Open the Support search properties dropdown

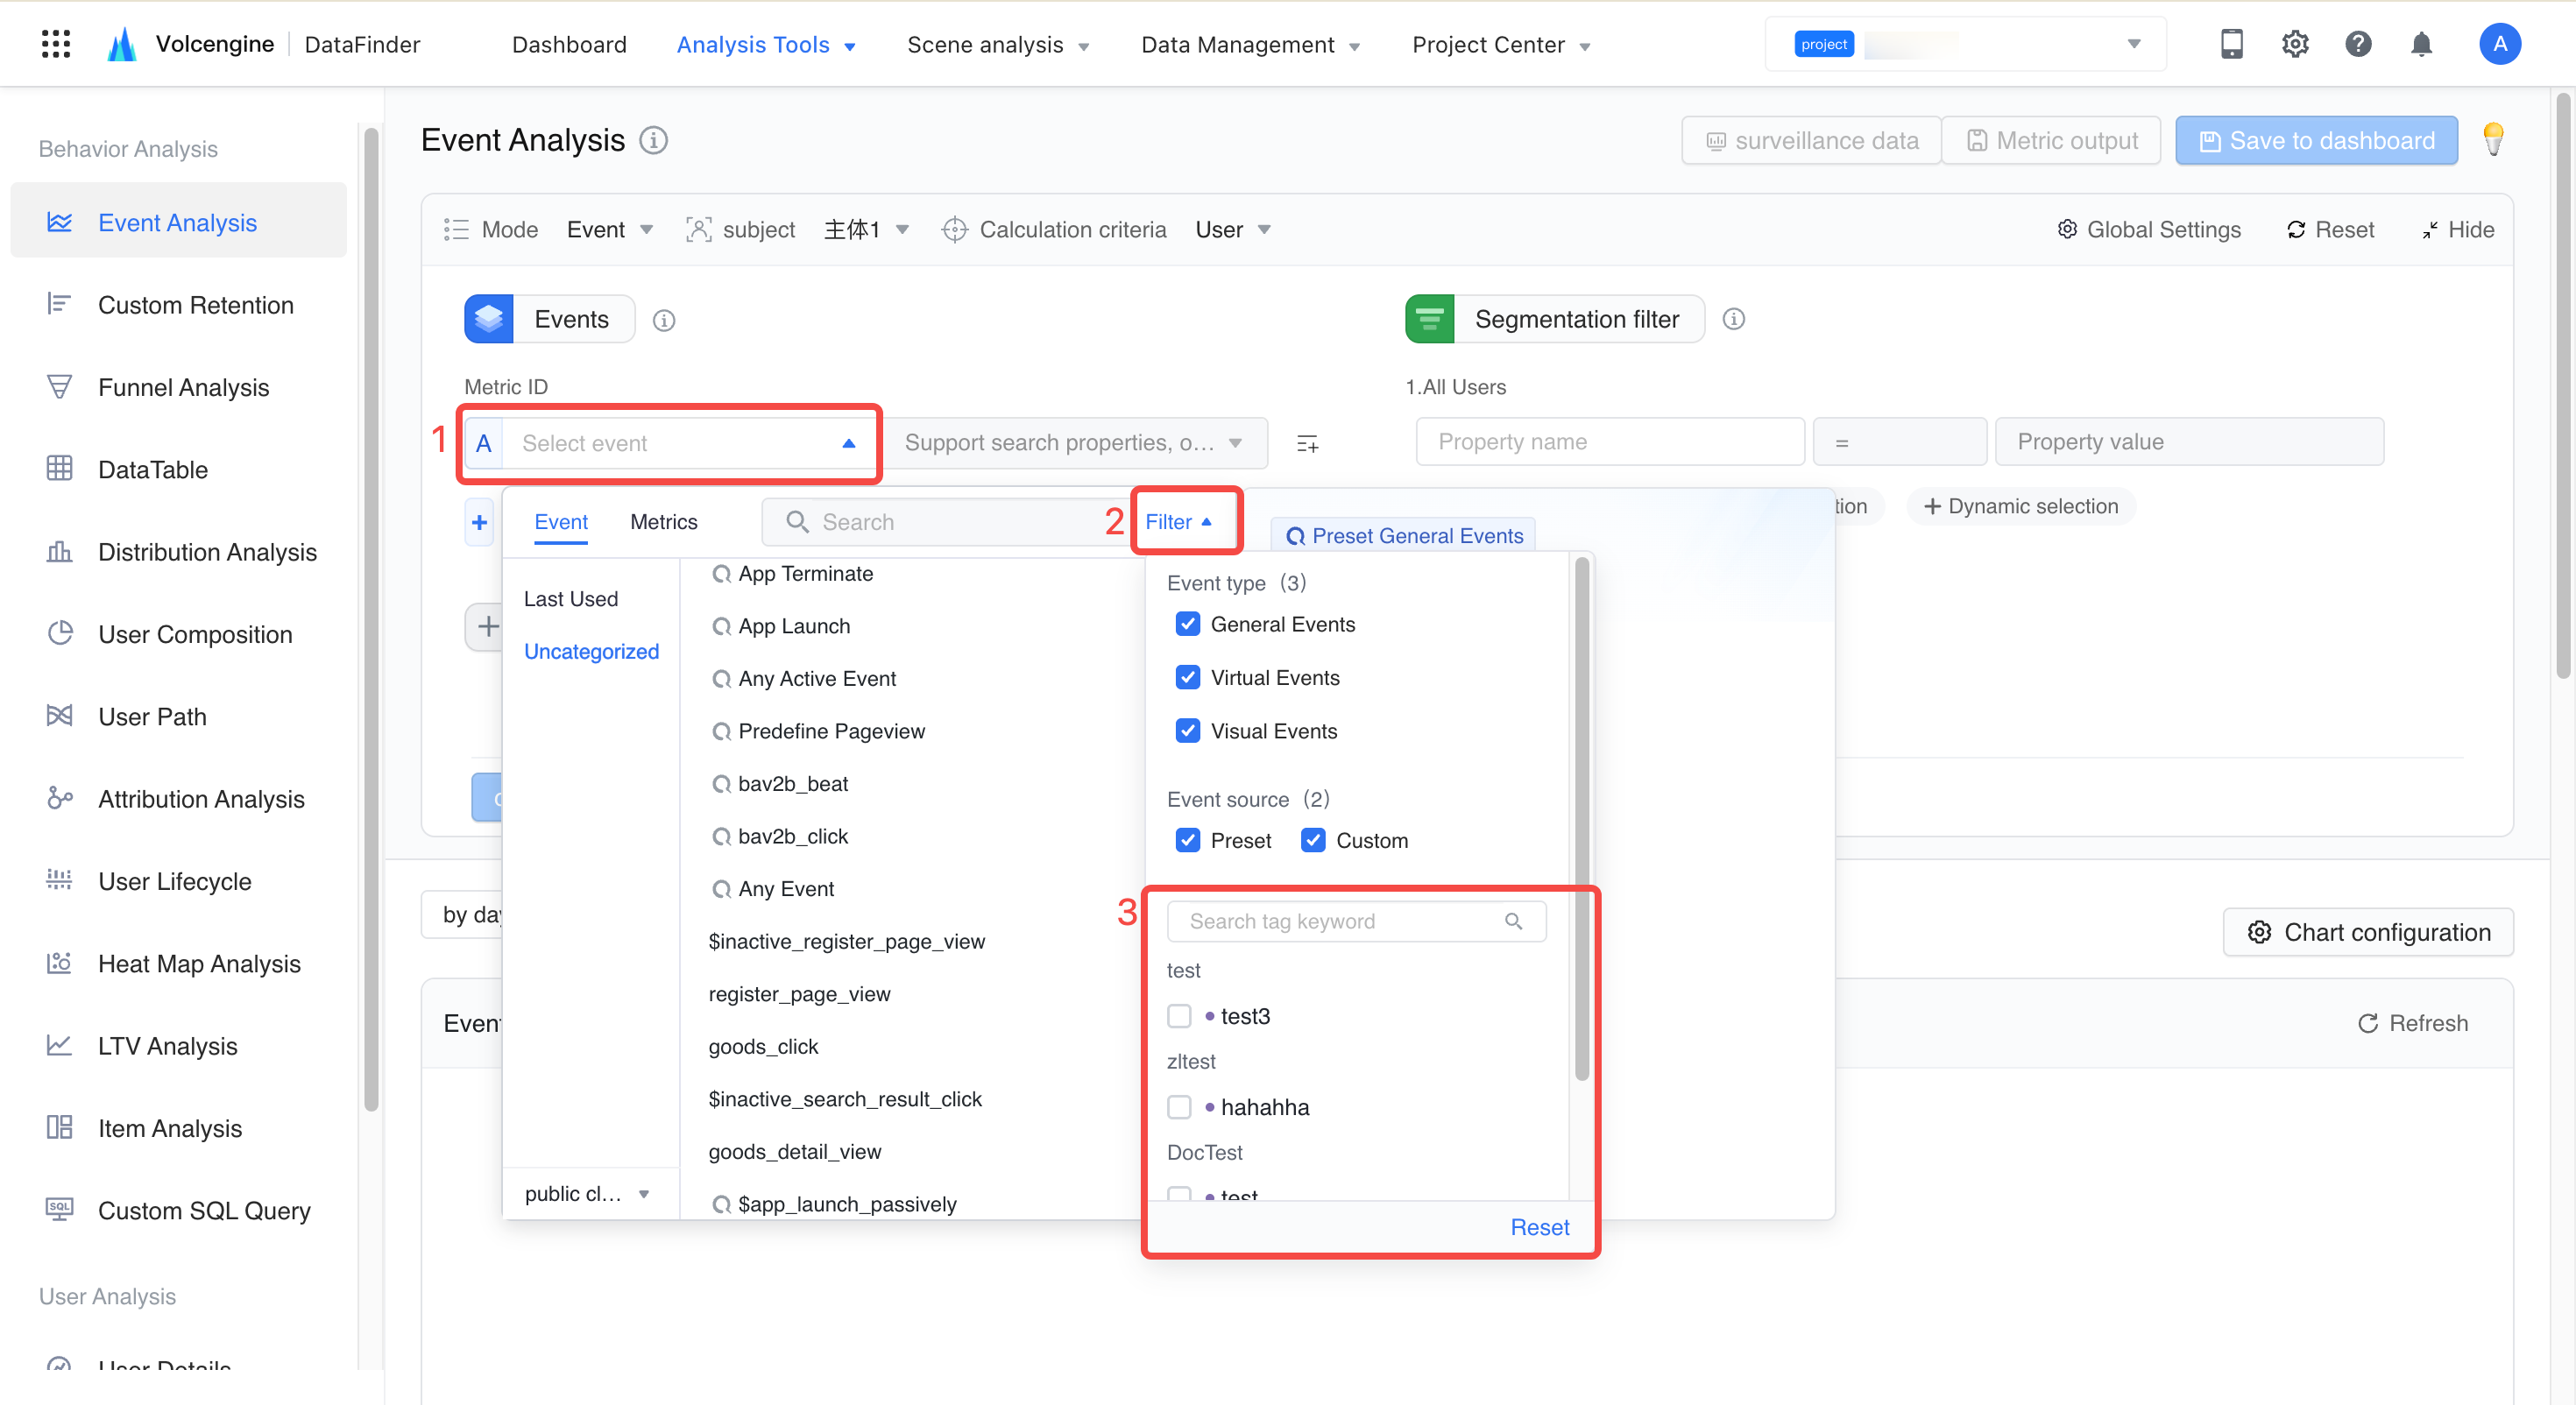coord(1077,443)
